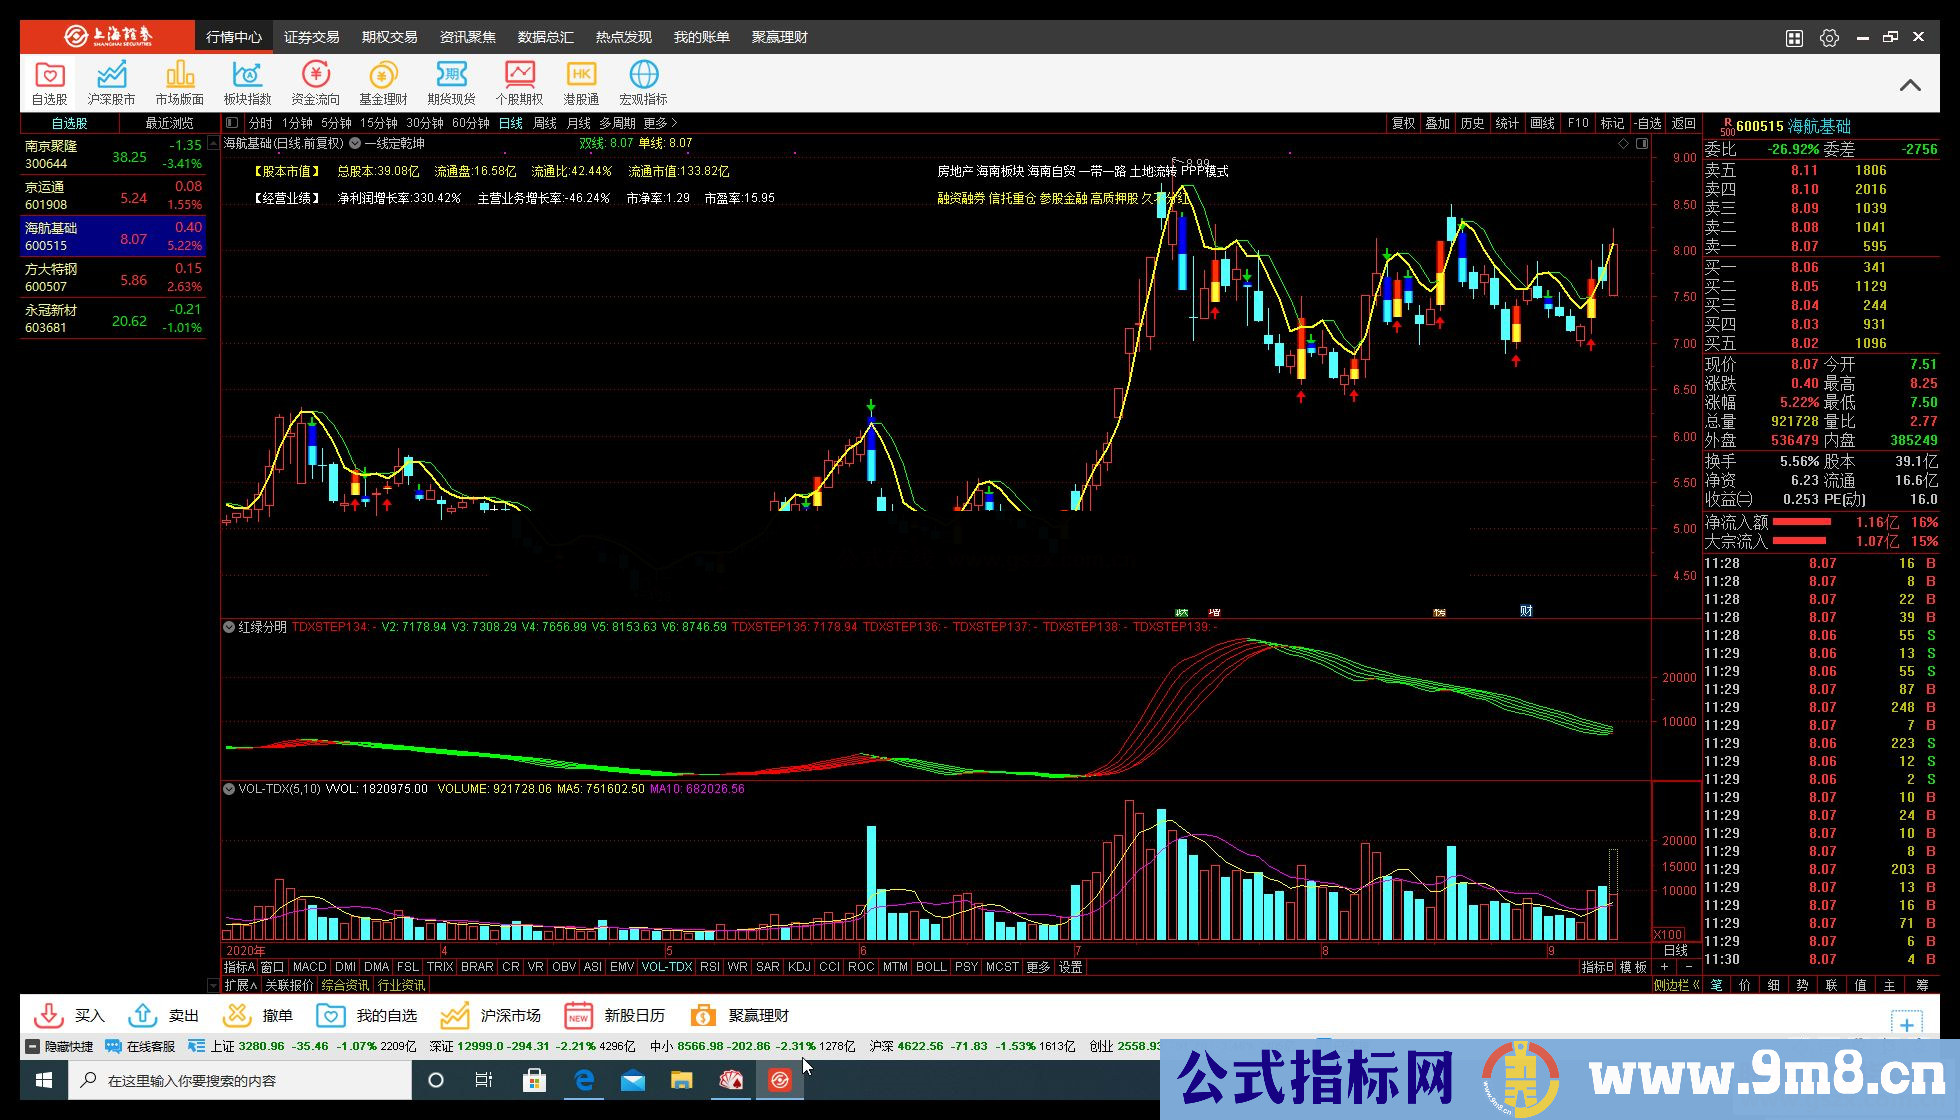Open the 期货现货 toolbar icon
This screenshot has width=1960, height=1120.
pos(451,82)
